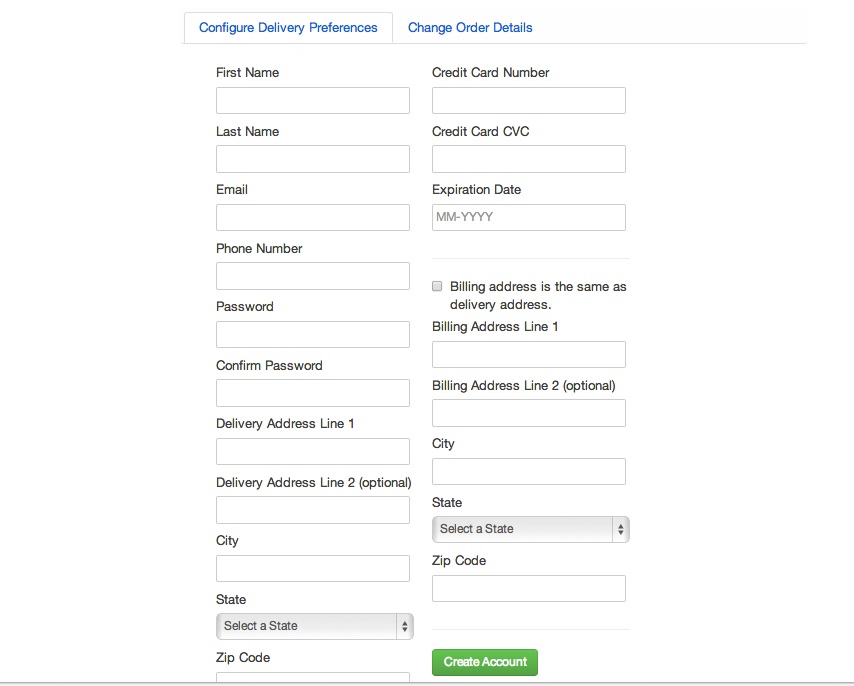
Task: Click Delivery Address Line 1 field
Action: (313, 451)
